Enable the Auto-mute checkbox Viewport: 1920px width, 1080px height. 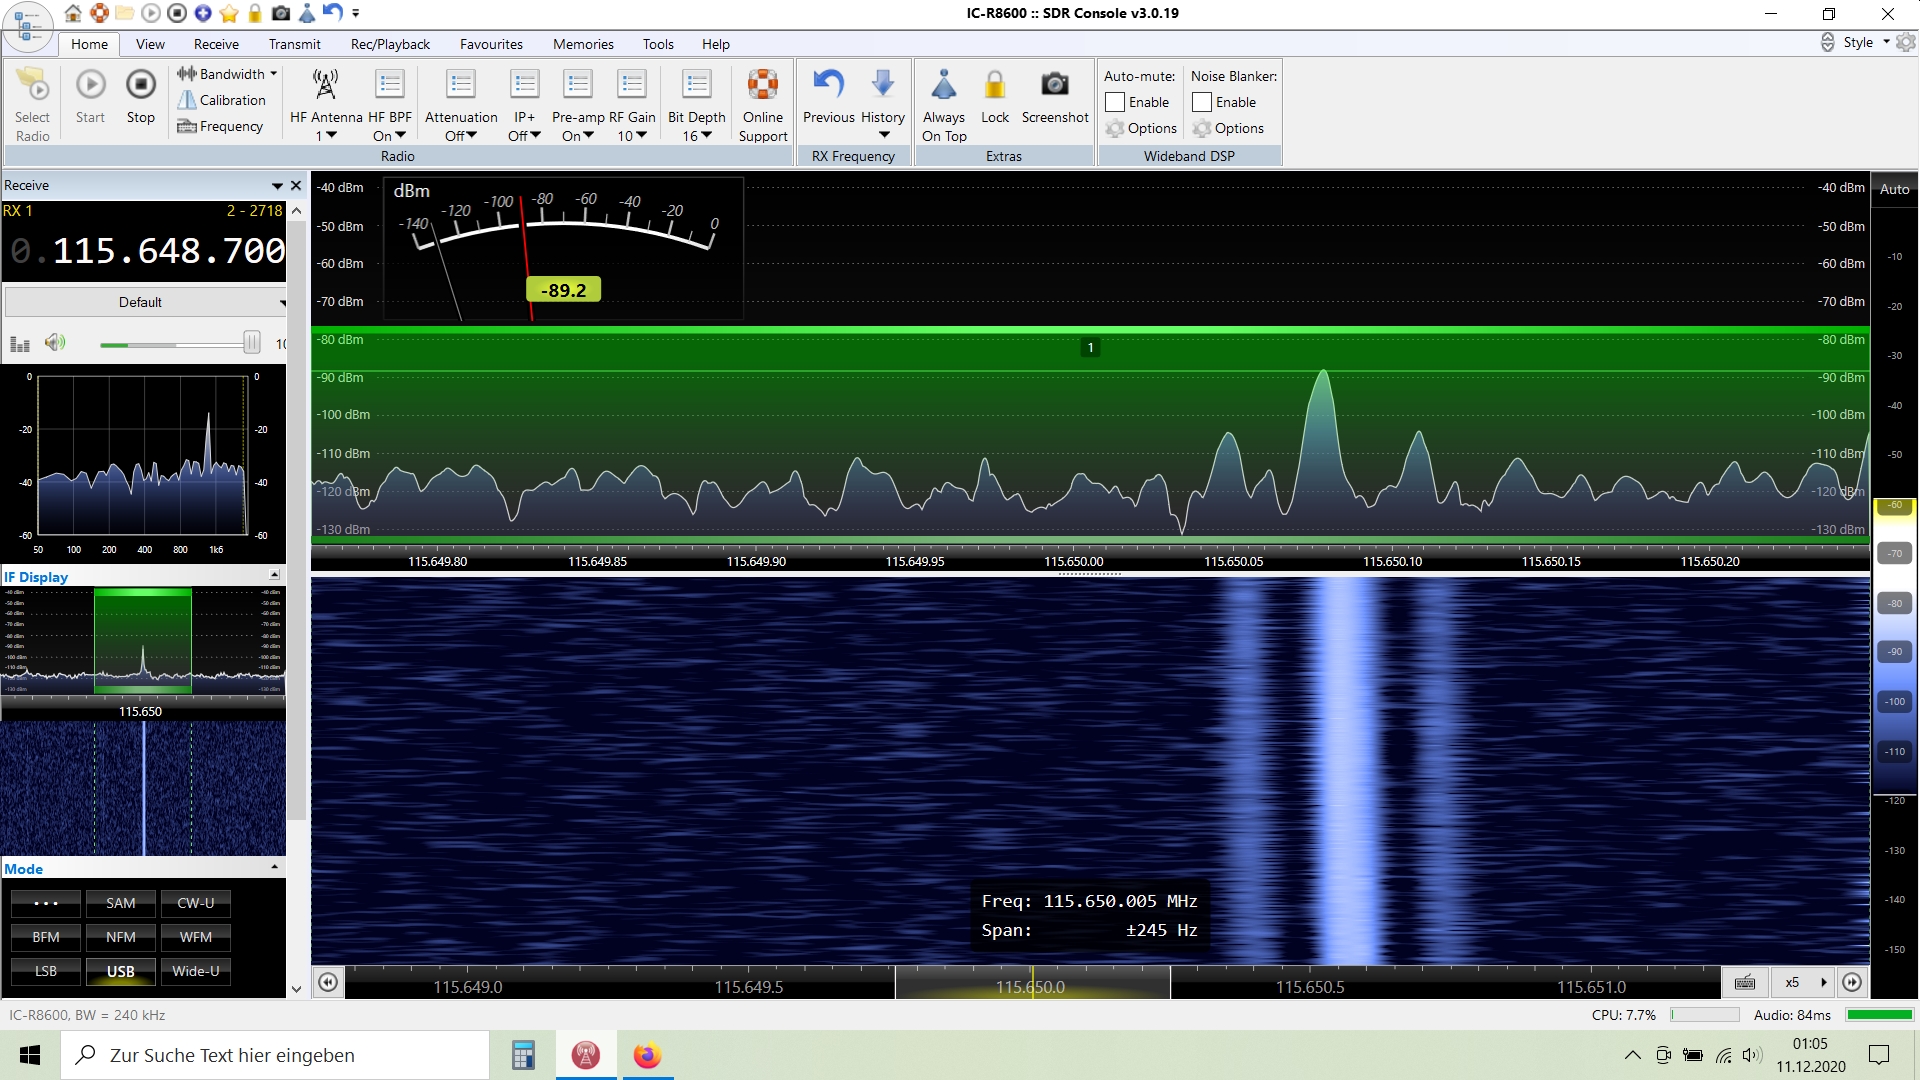tap(1115, 102)
